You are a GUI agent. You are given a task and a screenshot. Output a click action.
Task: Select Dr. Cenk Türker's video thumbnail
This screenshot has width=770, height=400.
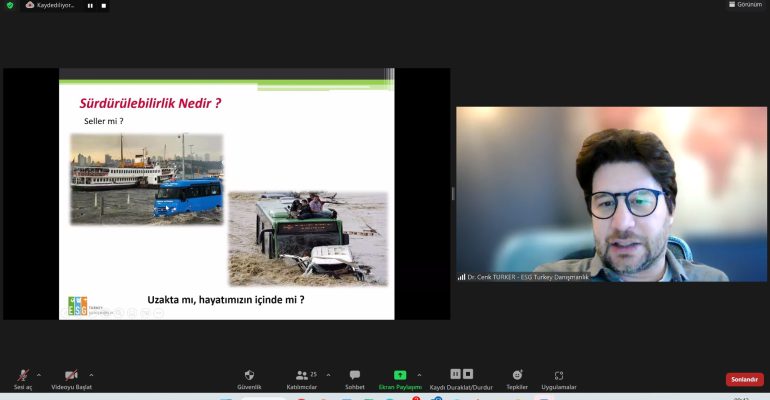click(611, 194)
